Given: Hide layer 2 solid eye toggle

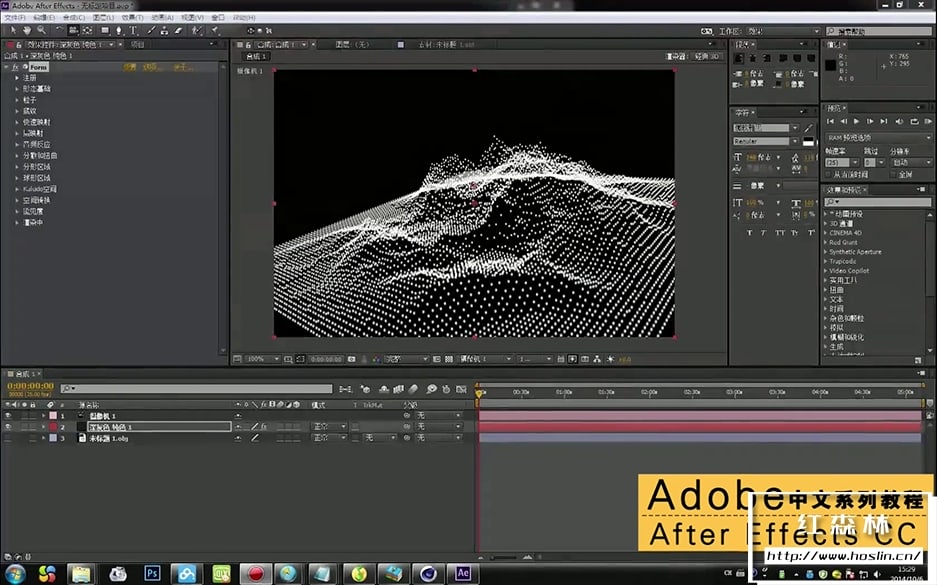Looking at the screenshot, I should (x=8, y=427).
